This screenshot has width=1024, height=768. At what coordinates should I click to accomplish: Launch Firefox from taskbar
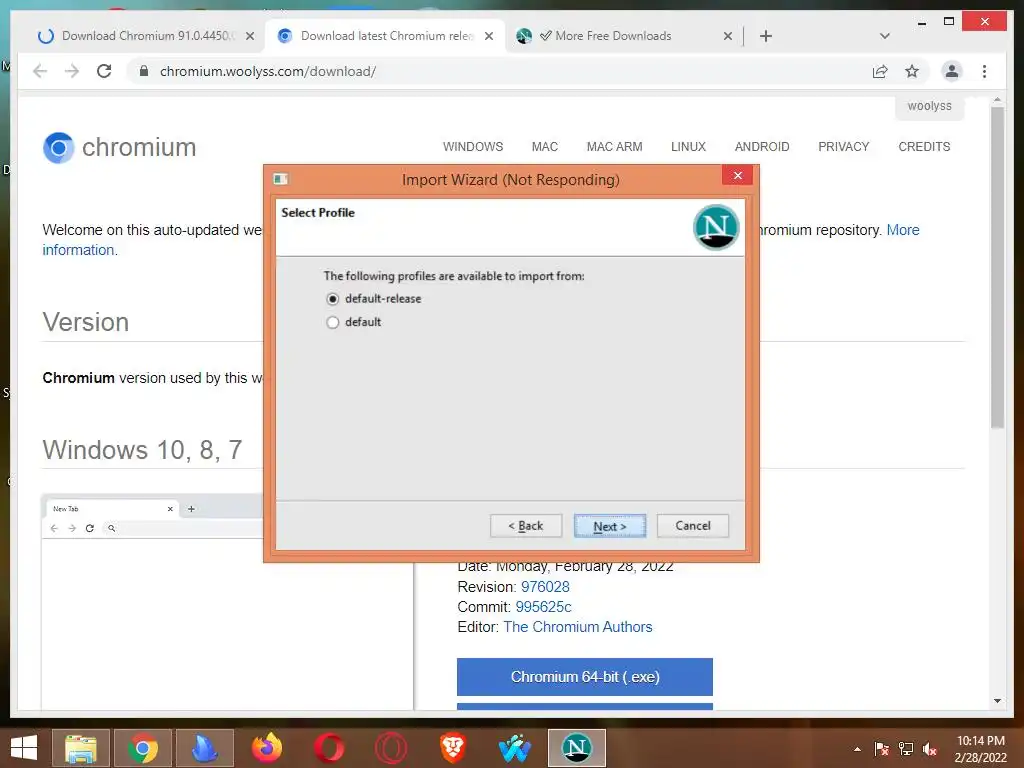[x=266, y=748]
